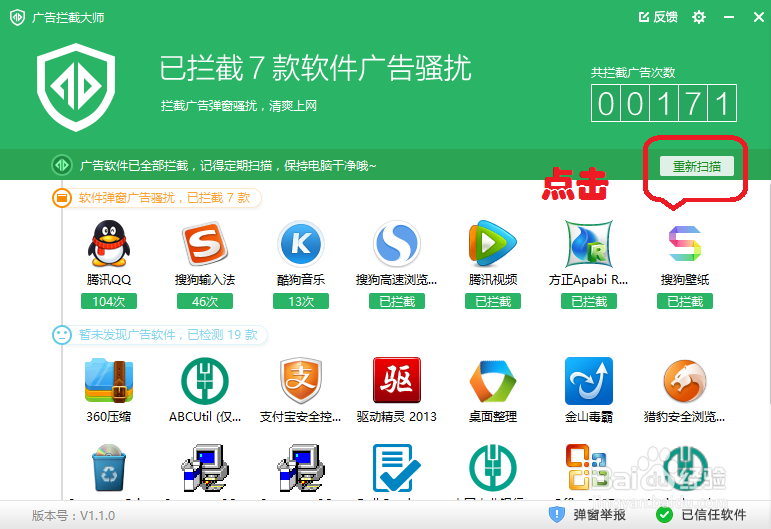Screen dimensions: 771x529
Task: Click the 104次 count under 腾讯QQ
Action: [x=109, y=301]
